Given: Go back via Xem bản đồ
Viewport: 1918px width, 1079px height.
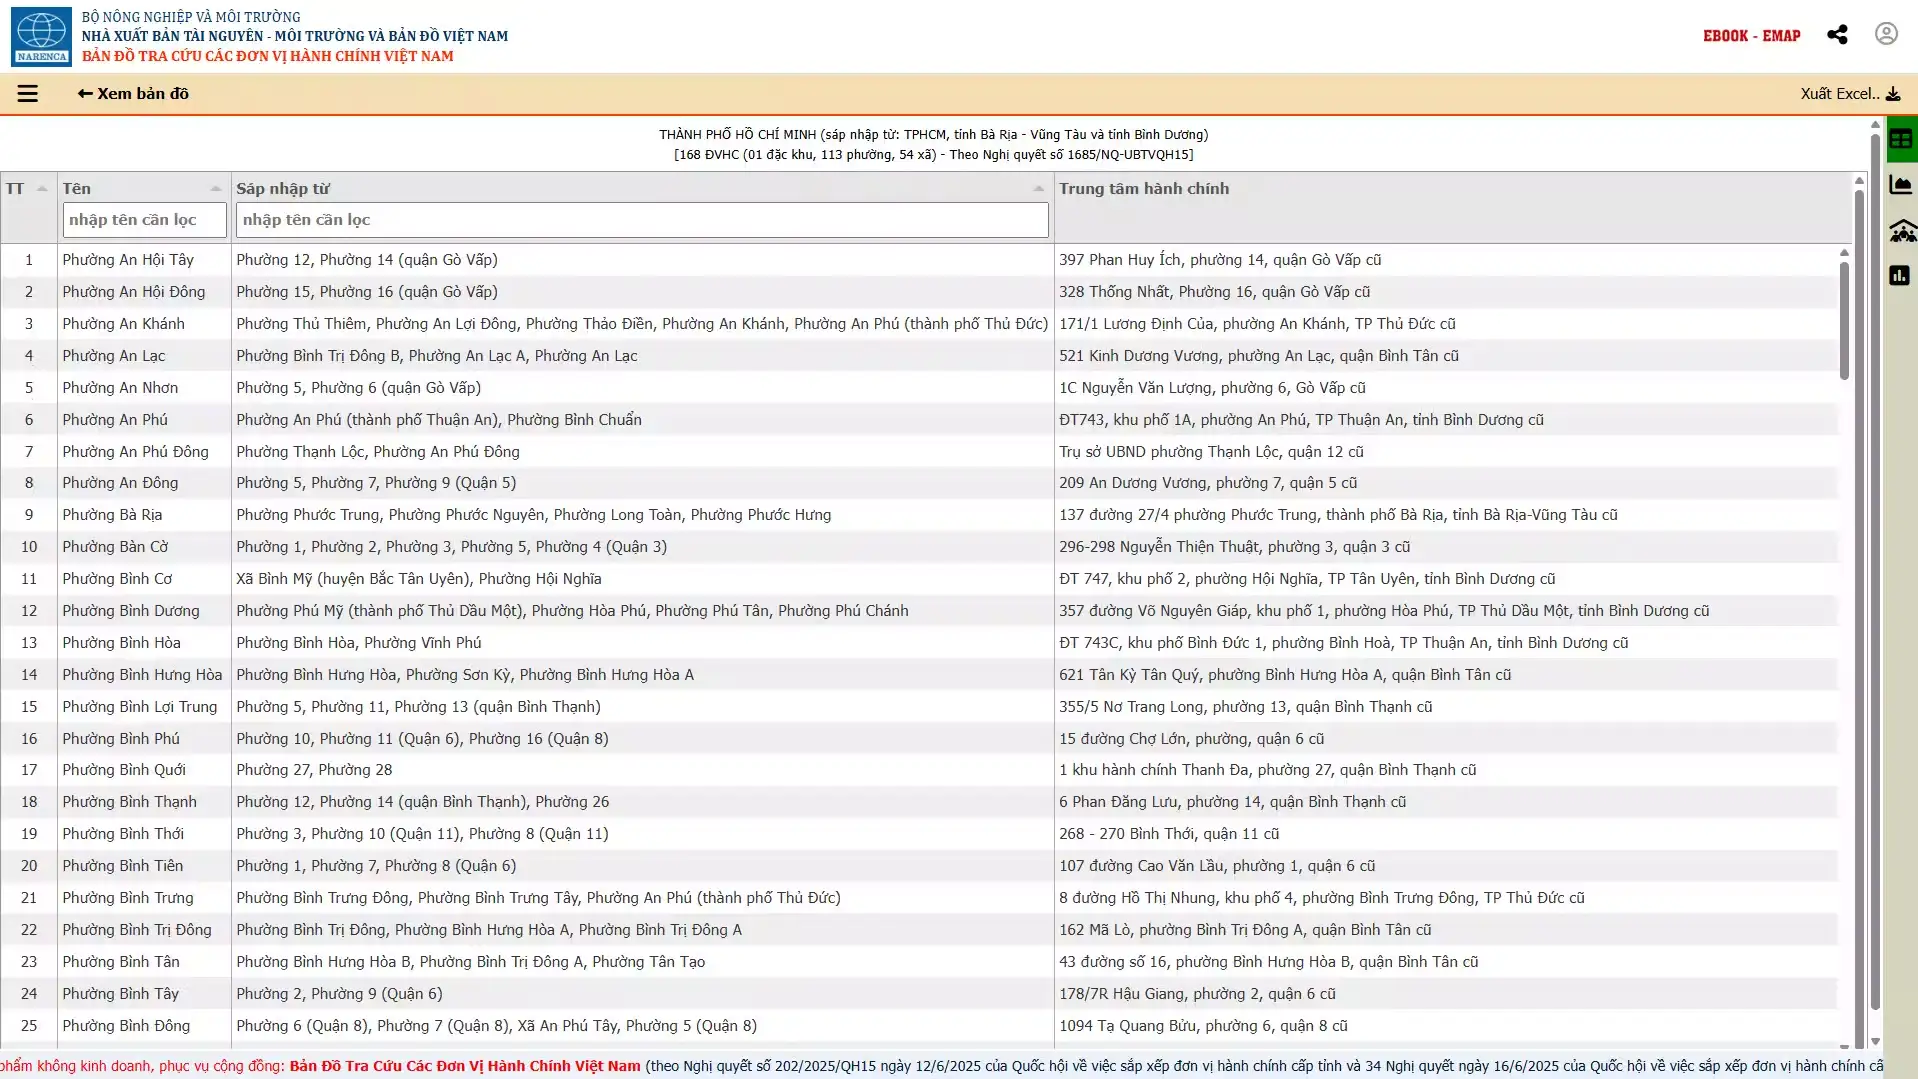Looking at the screenshot, I should coord(133,94).
